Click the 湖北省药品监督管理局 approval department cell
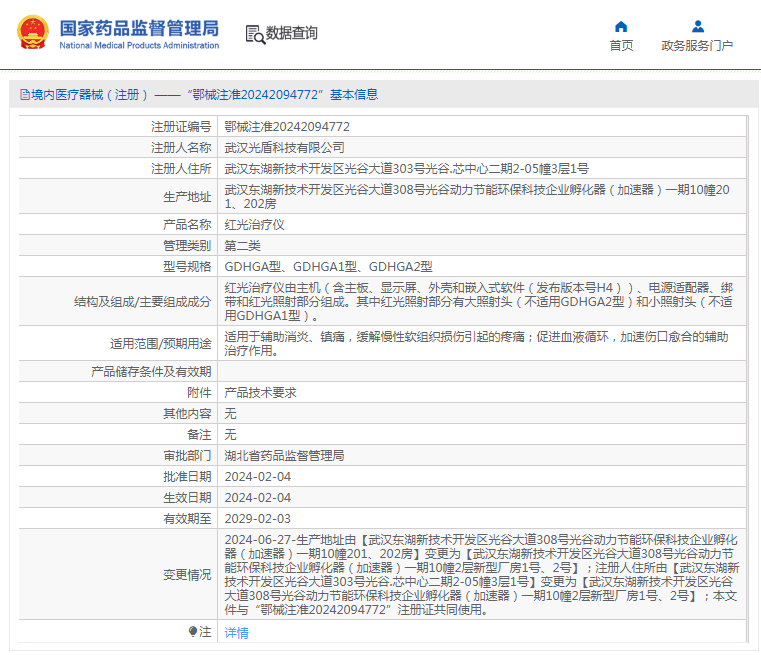The width and height of the screenshot is (761, 655). [482, 456]
